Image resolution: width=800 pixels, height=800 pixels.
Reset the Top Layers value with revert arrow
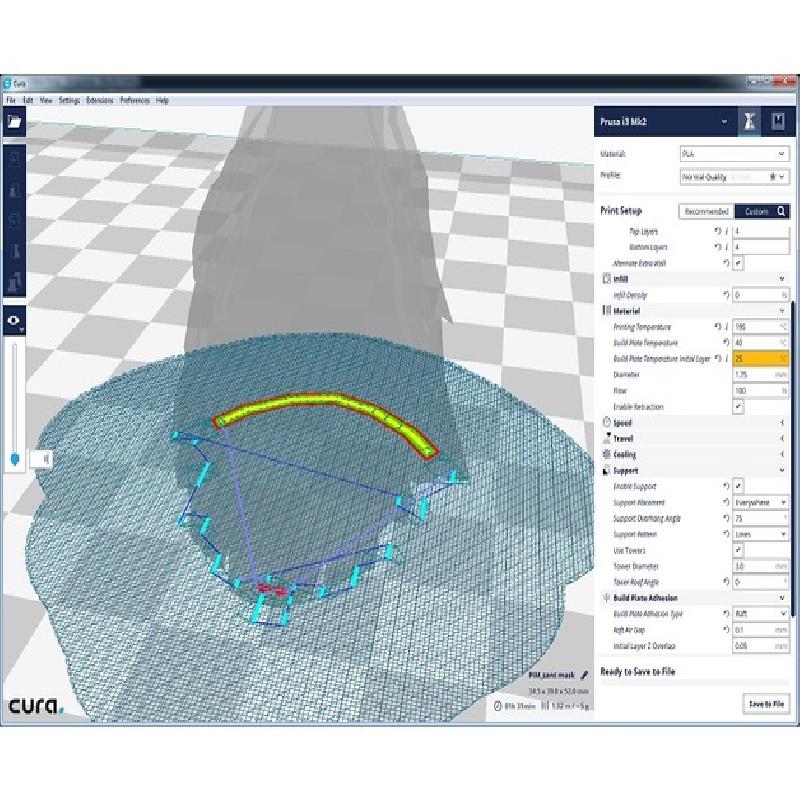coord(717,231)
